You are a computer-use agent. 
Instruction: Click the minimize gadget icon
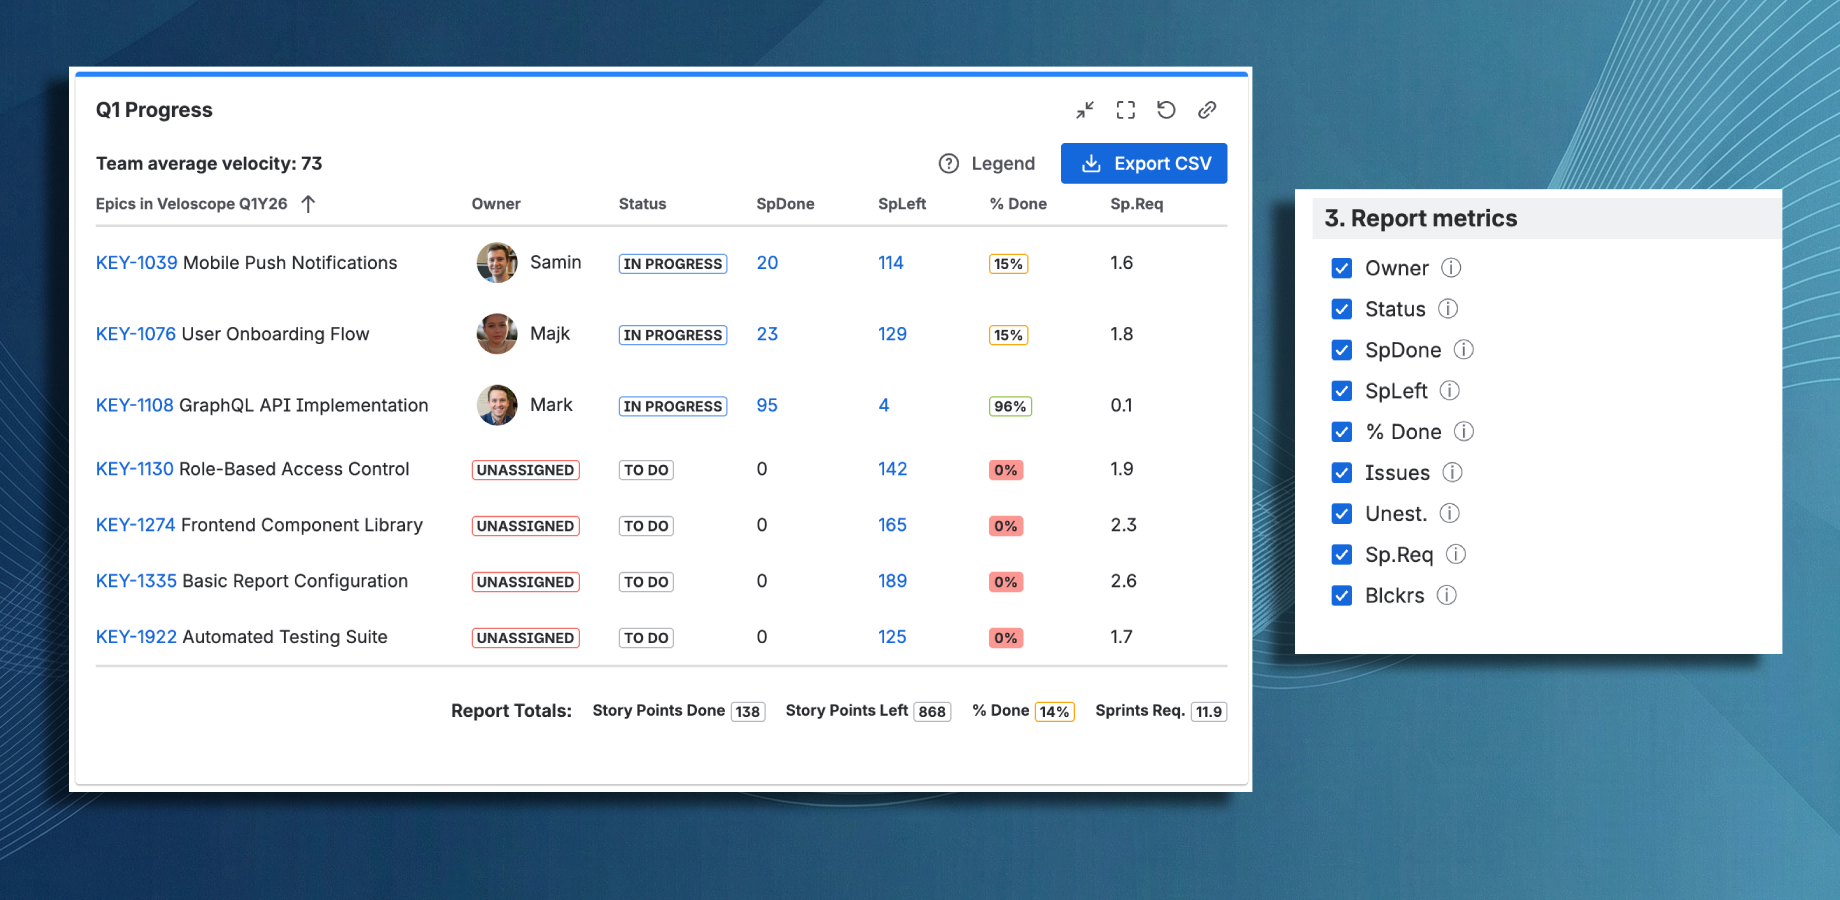coord(1085,110)
